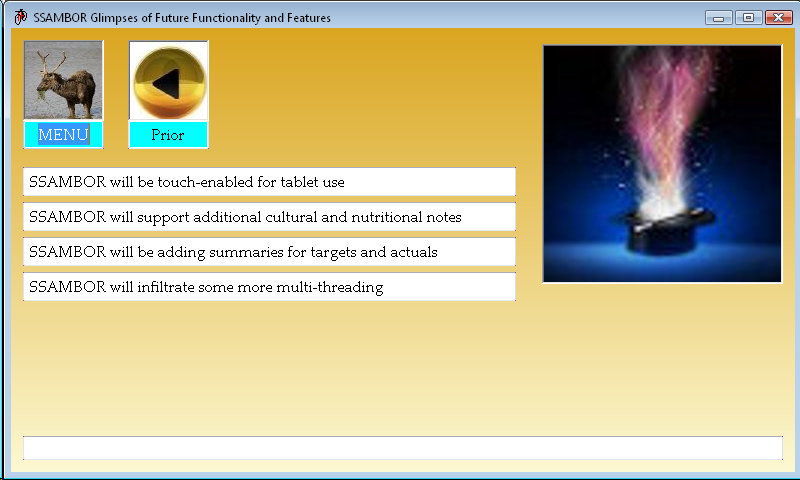Viewport: 800px width, 480px height.
Task: Maximize the SSAMBOR window
Action: pos(746,18)
